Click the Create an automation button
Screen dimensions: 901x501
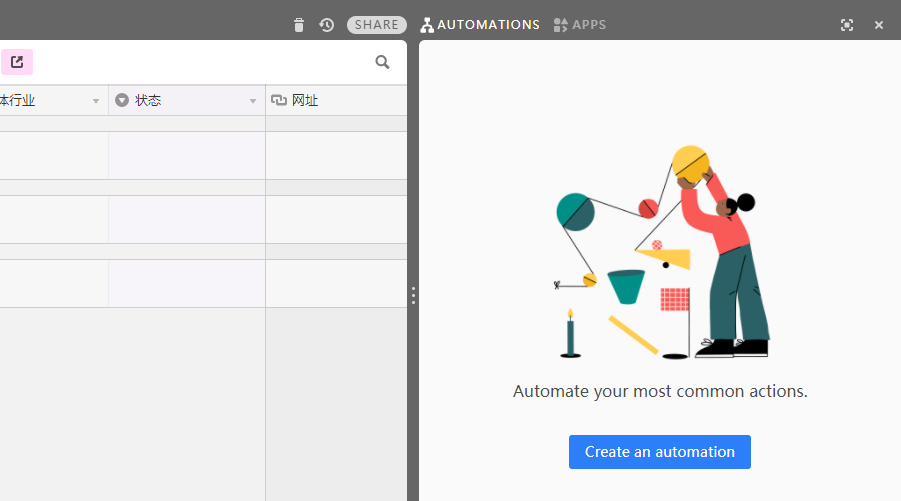point(659,452)
